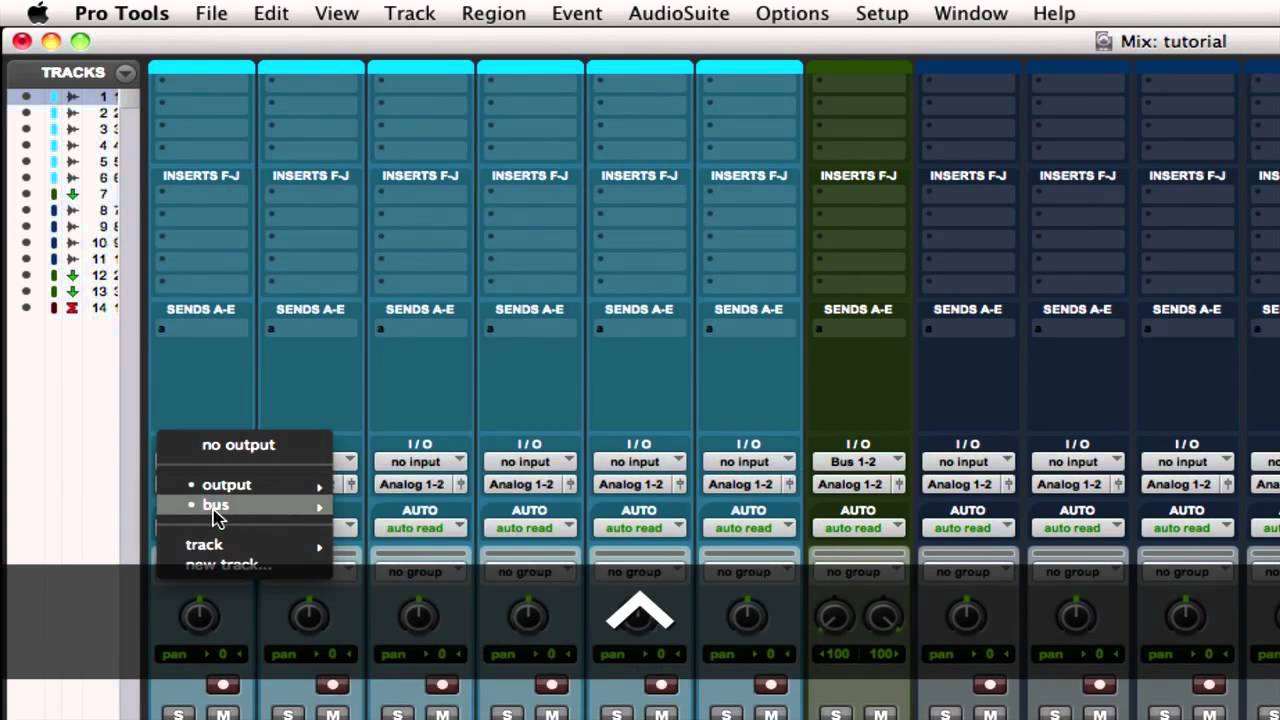Image resolution: width=1280 pixels, height=720 pixels.
Task: Open output window icon on track 10 strip
Action: [1228, 484]
